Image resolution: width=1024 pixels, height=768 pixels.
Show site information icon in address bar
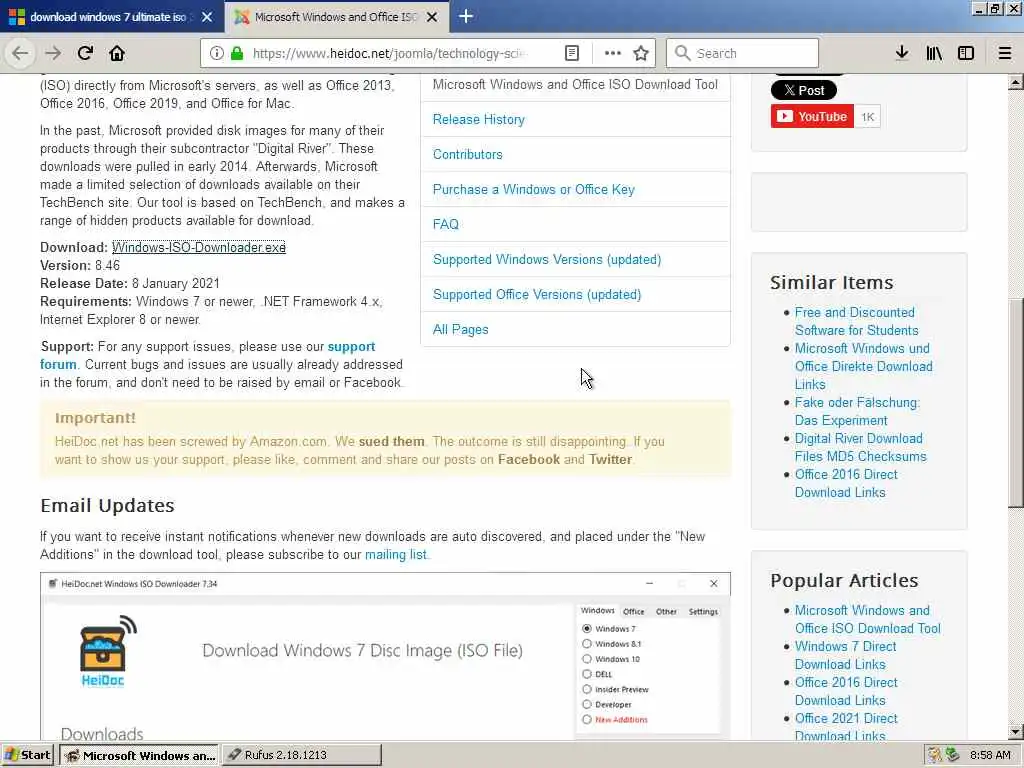pos(217,53)
